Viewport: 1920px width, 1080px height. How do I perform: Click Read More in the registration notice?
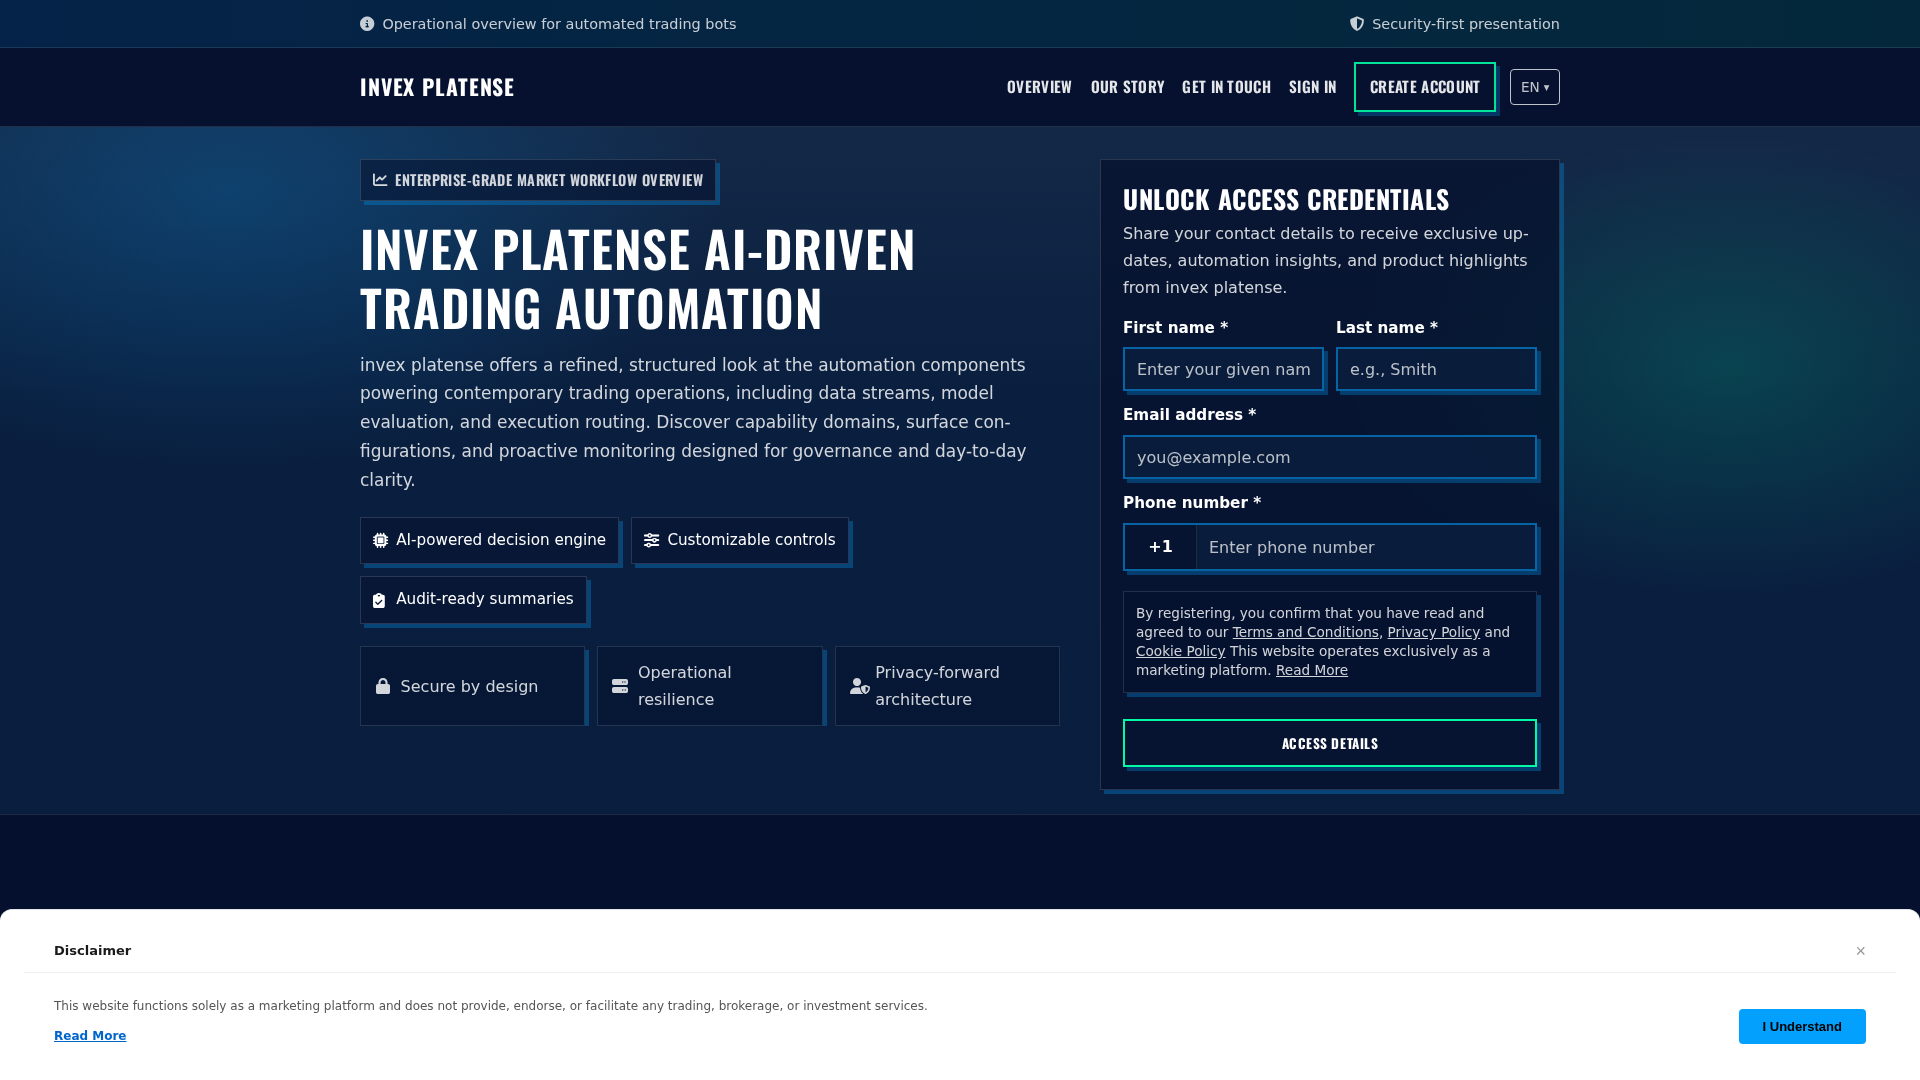click(1311, 670)
